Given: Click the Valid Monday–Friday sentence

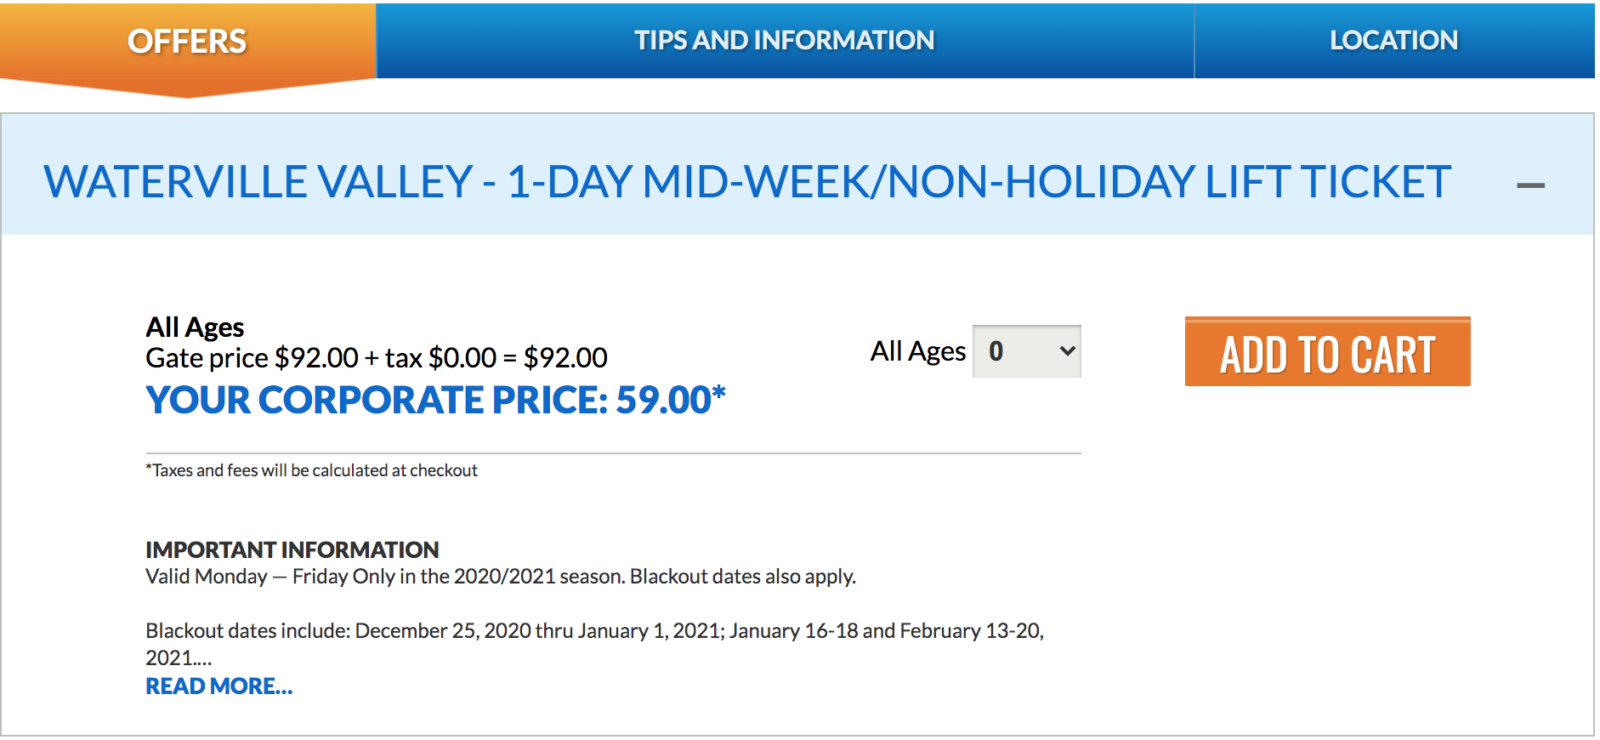Looking at the screenshot, I should click(x=500, y=576).
